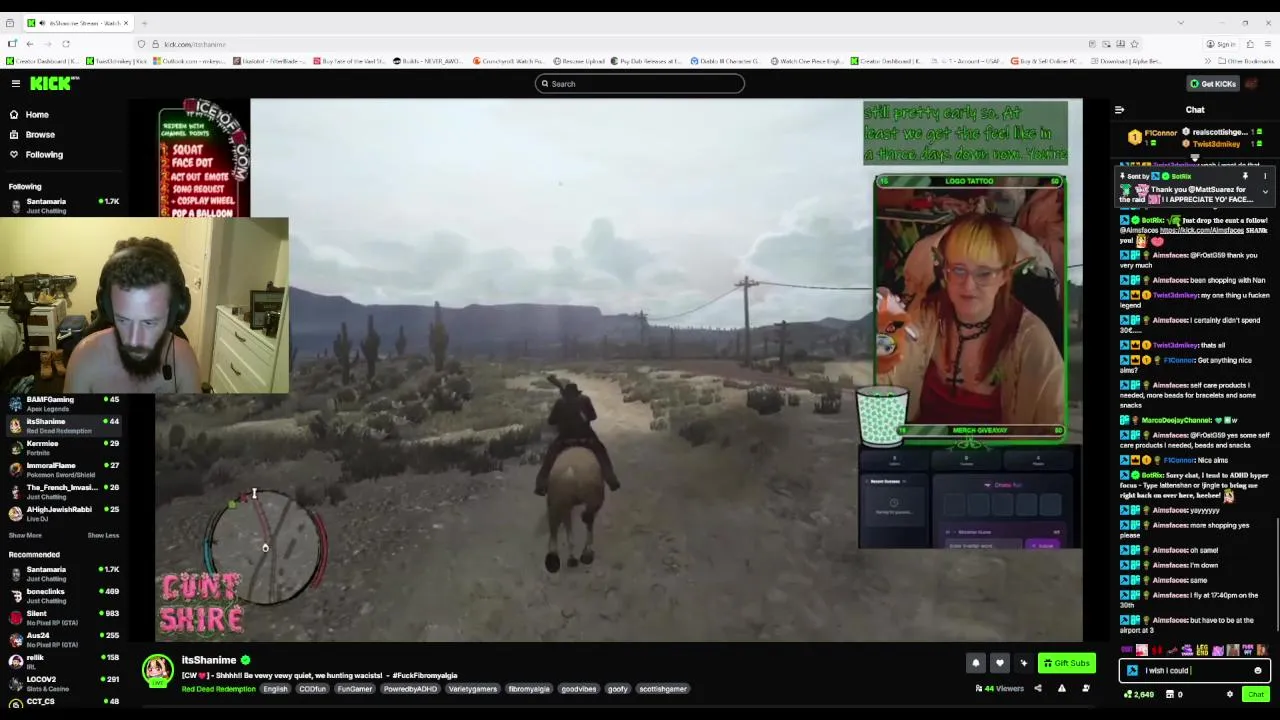Image resolution: width=1280 pixels, height=720 pixels.
Task: Click channel points balance 2,649
Action: coord(1139,694)
